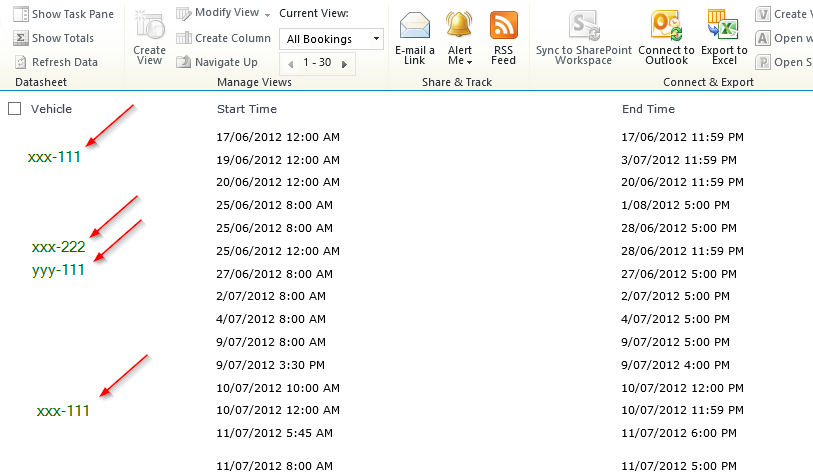Screen dimensions: 813x476
Task: Click the E-mail a Link envelope icon
Action: click(415, 26)
